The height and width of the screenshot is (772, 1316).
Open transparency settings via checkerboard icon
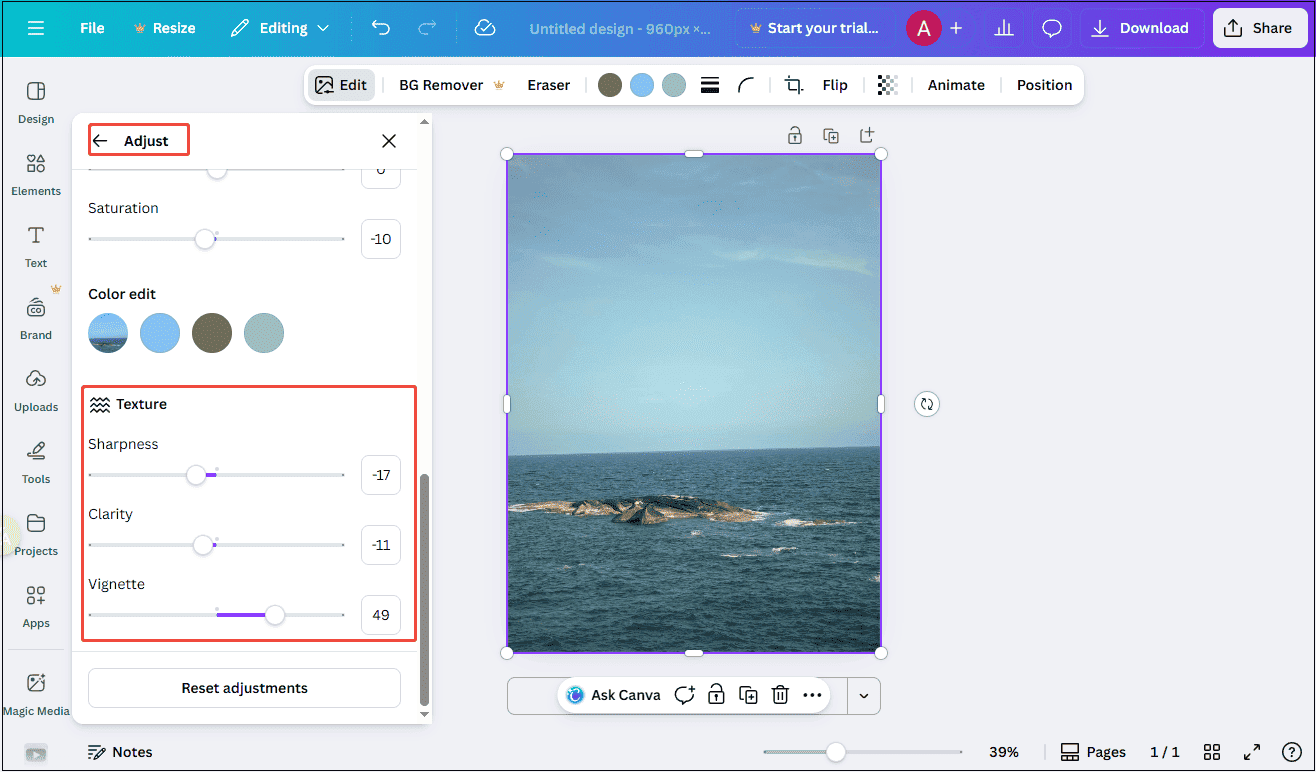(888, 85)
